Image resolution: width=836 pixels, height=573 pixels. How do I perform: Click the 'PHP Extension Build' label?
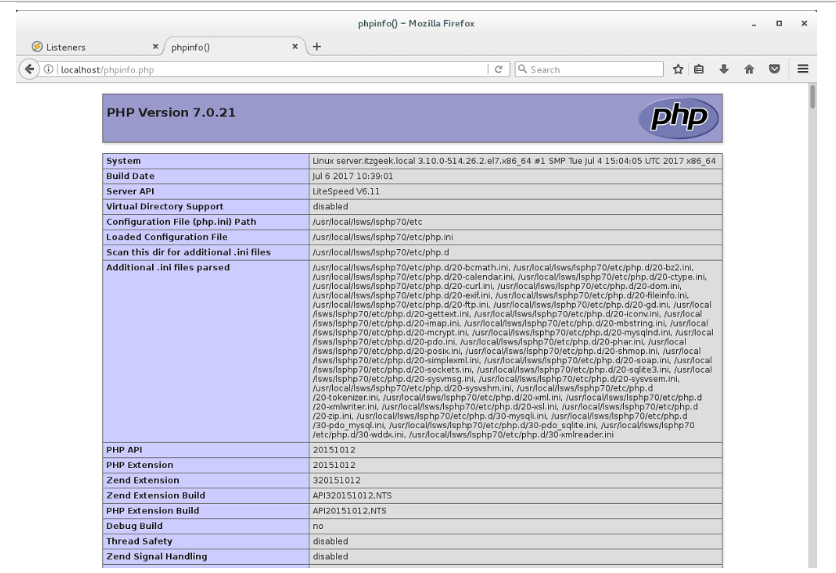[152, 511]
